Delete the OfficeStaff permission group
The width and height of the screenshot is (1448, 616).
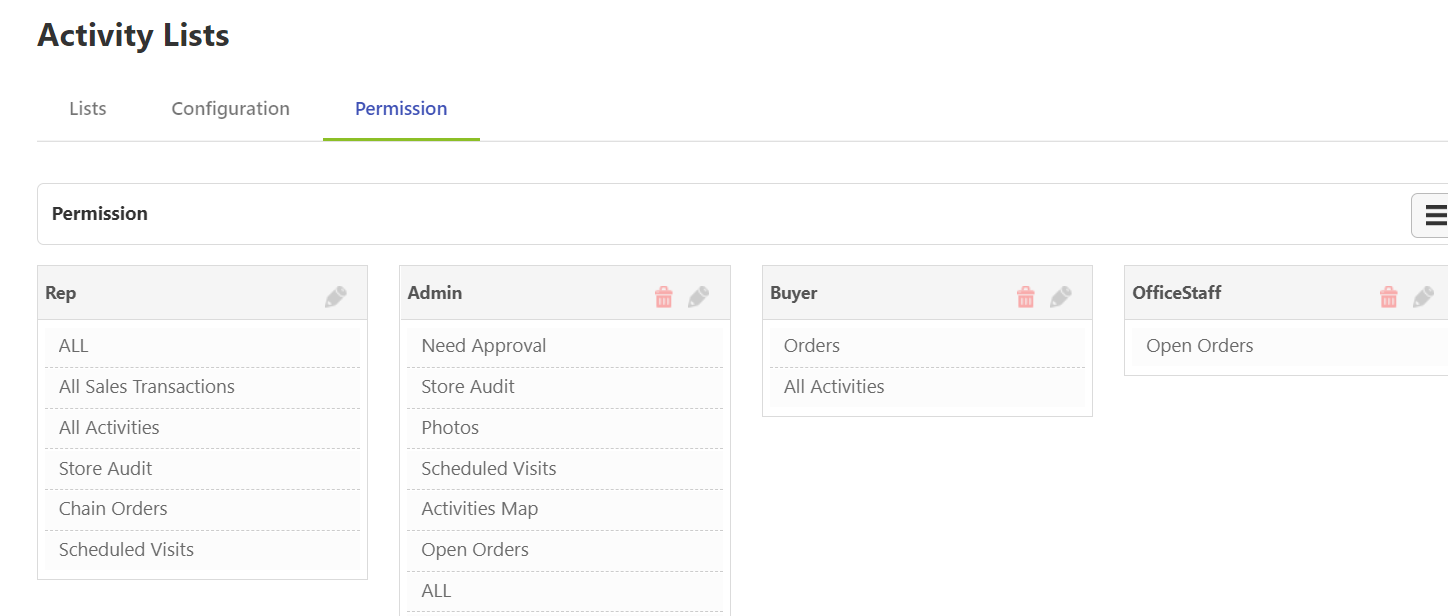click(x=1388, y=294)
